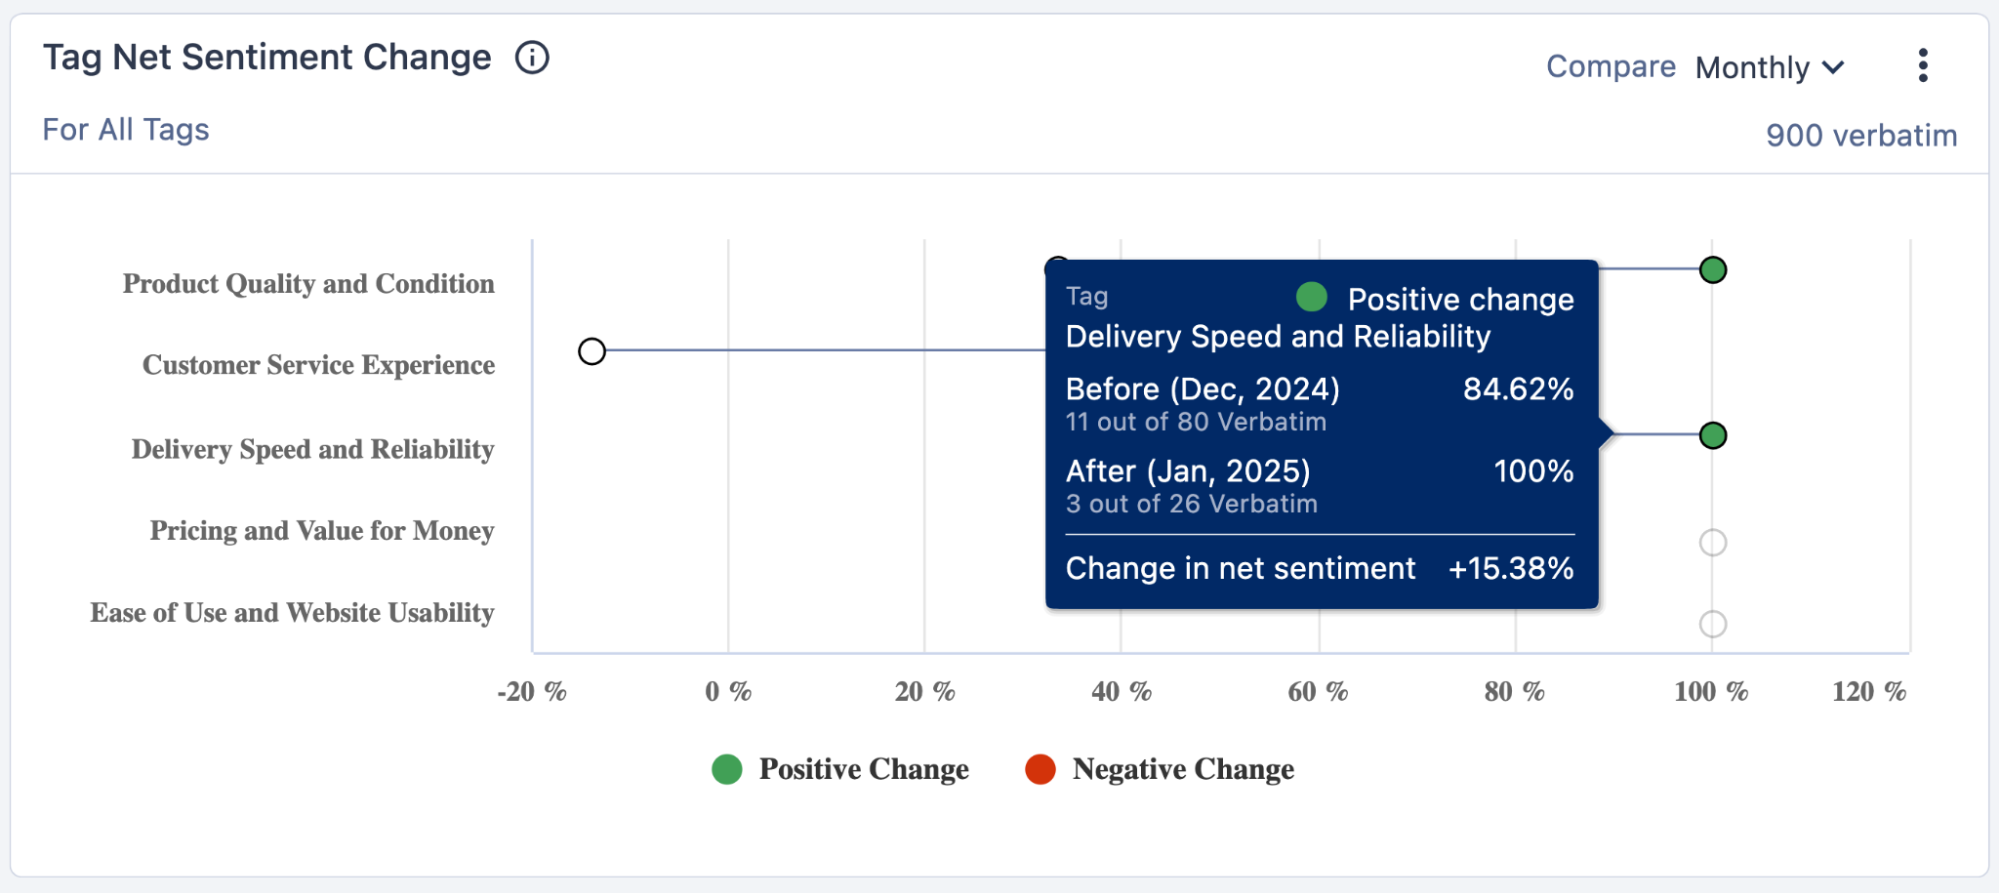Click the green dot for Delivery Speed and Reliability

(1712, 435)
